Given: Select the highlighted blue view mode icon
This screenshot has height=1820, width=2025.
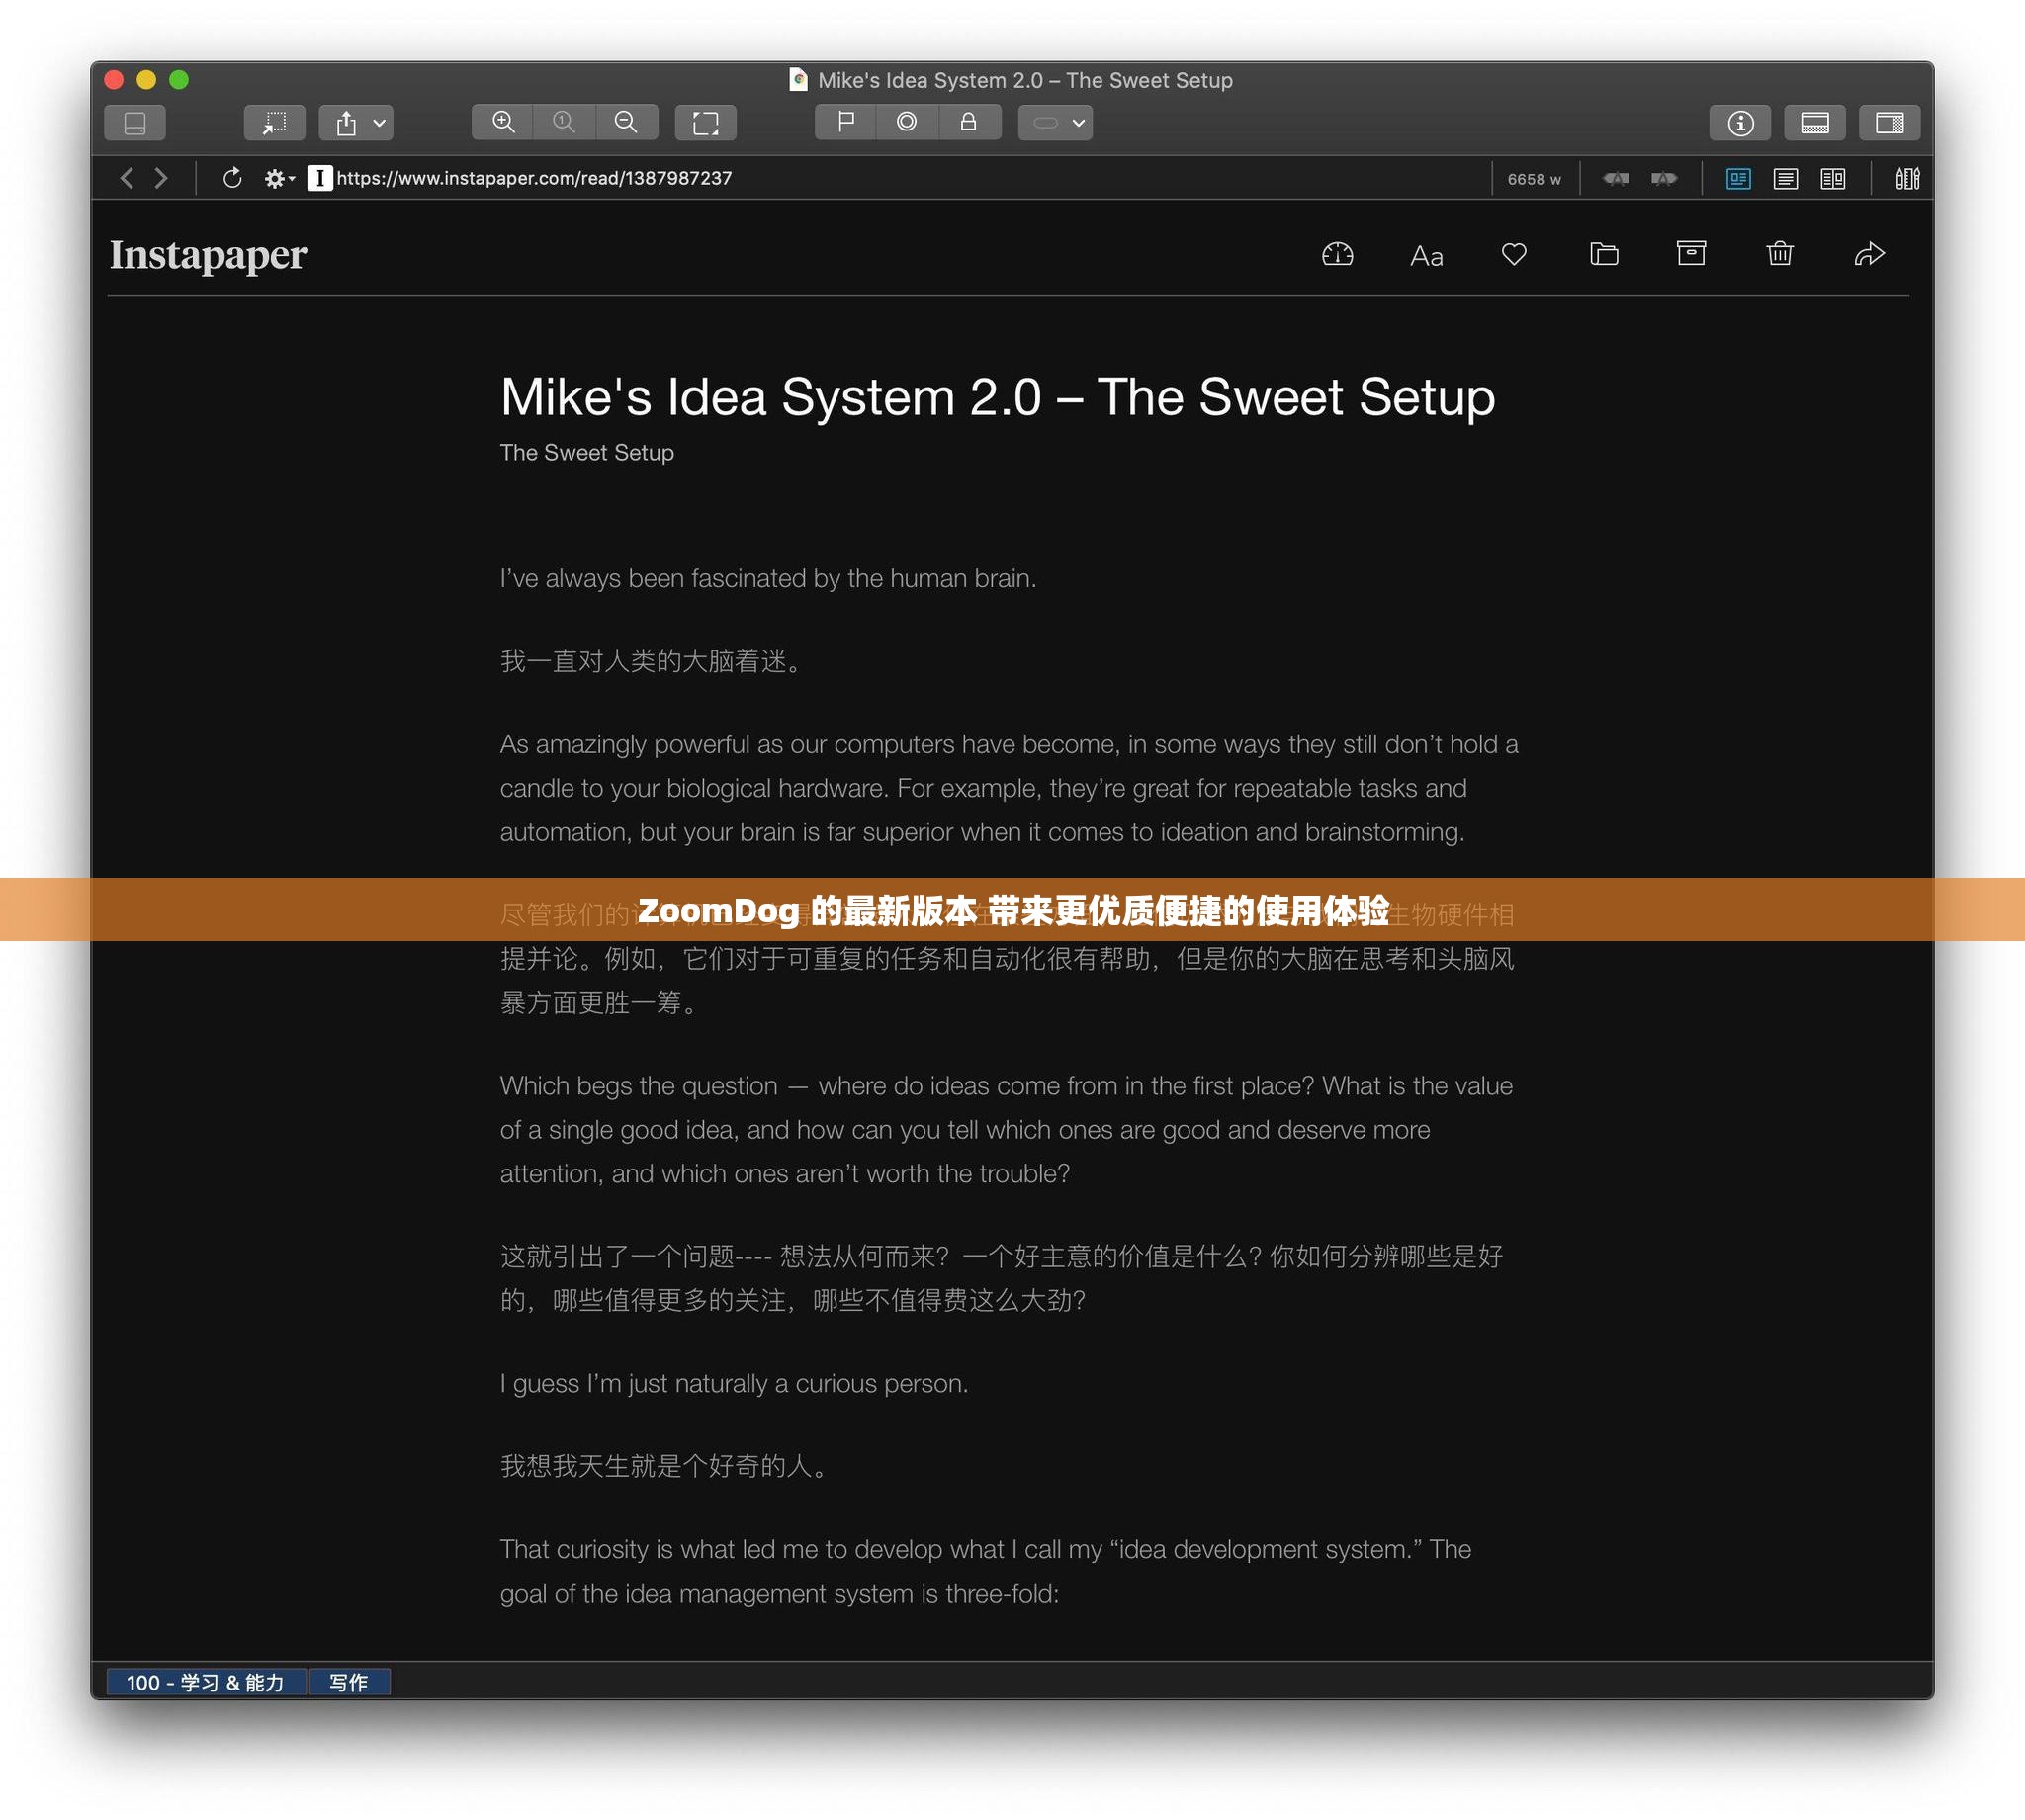Looking at the screenshot, I should tap(1738, 179).
